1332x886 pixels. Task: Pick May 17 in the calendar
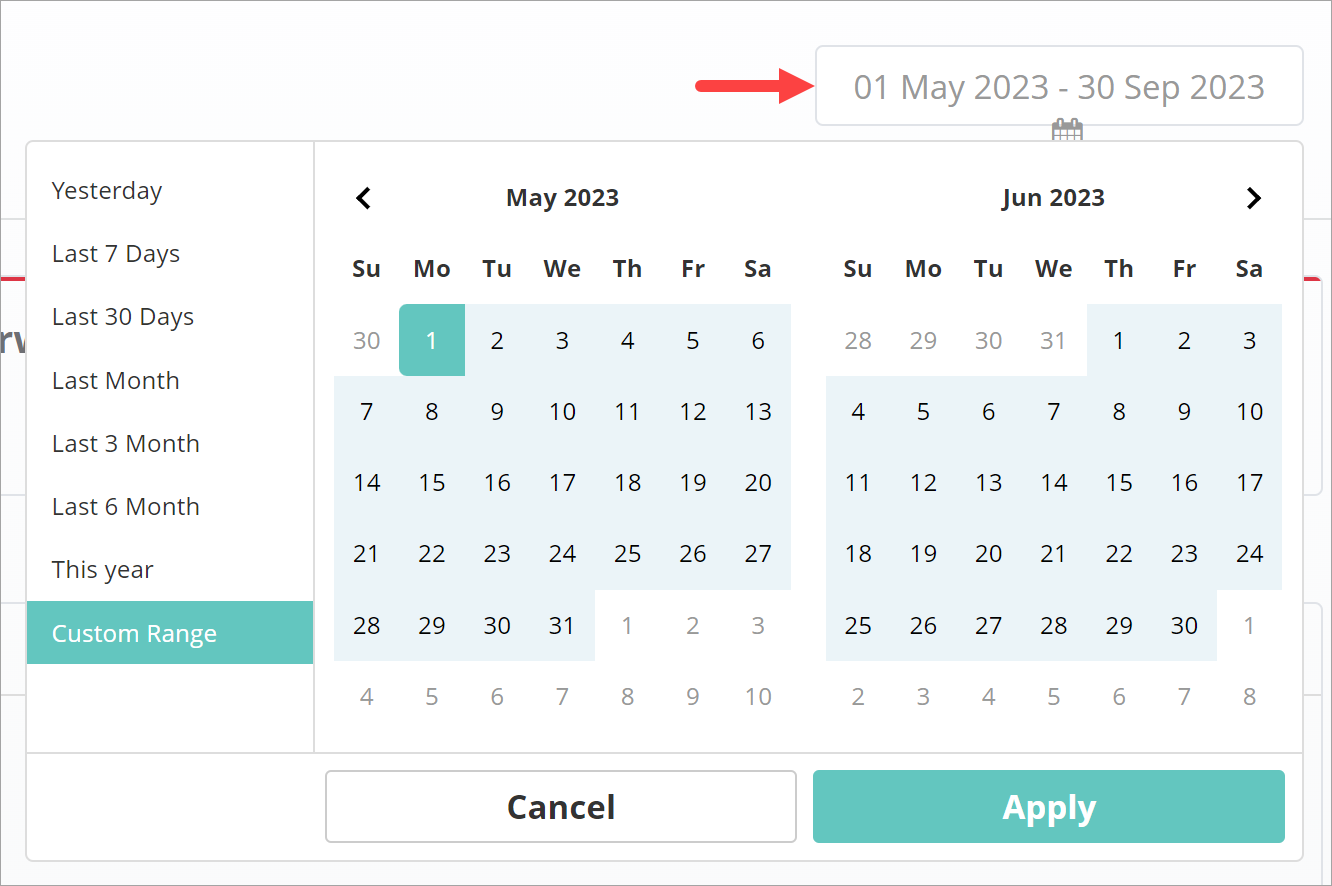click(562, 483)
